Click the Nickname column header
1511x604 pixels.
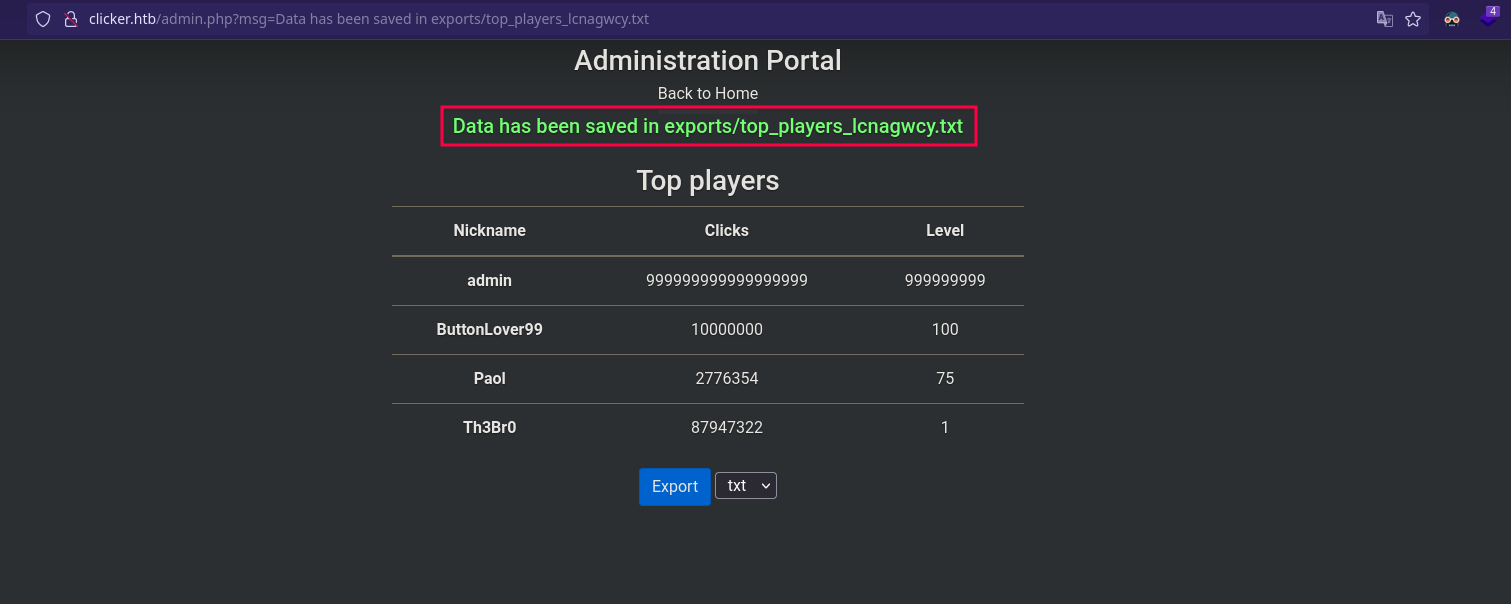pyautogui.click(x=489, y=231)
